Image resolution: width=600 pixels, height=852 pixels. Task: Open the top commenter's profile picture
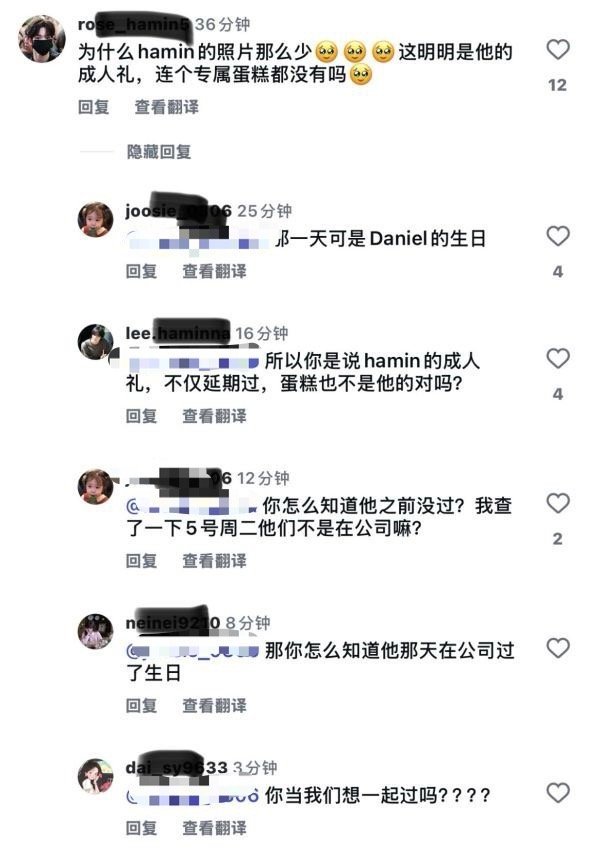(42, 39)
